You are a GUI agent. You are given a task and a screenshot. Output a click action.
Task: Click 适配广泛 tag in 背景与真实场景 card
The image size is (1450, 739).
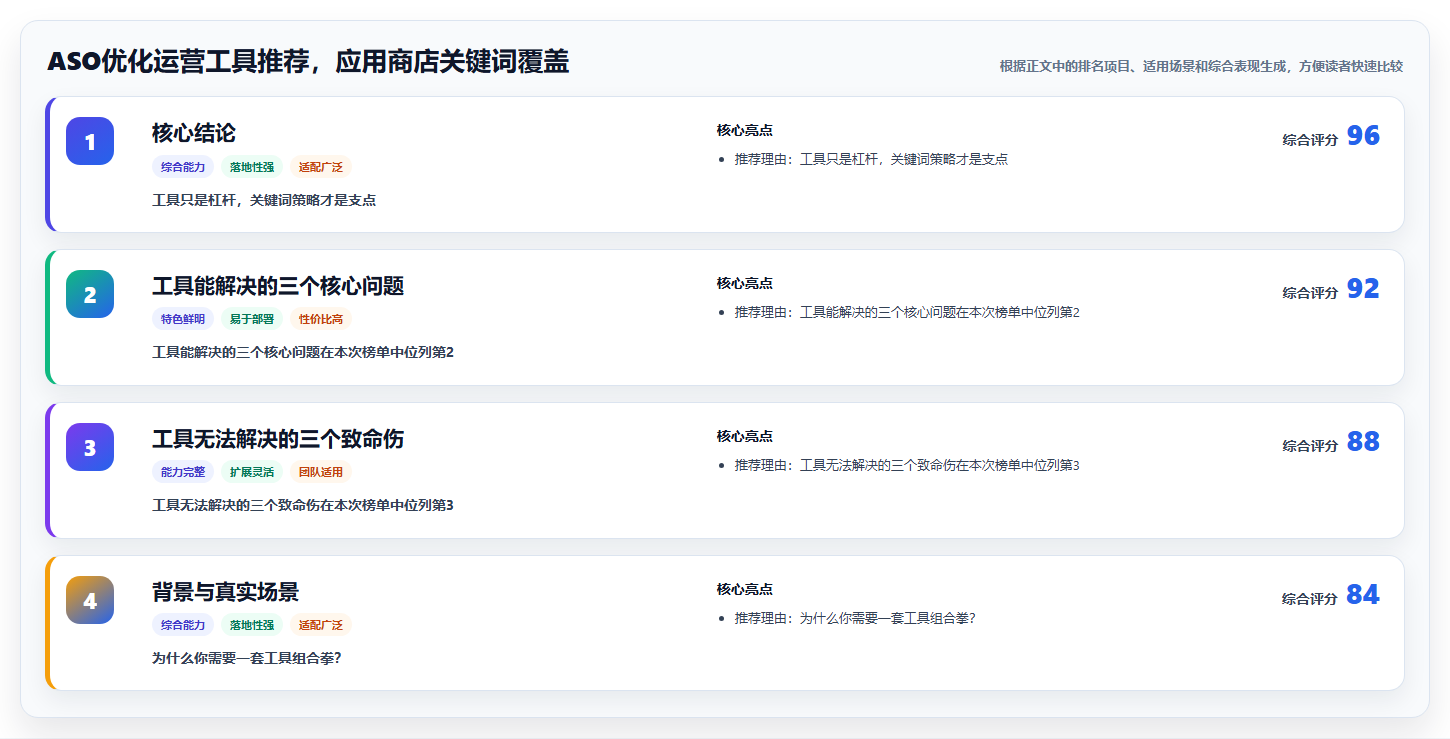click(x=321, y=625)
